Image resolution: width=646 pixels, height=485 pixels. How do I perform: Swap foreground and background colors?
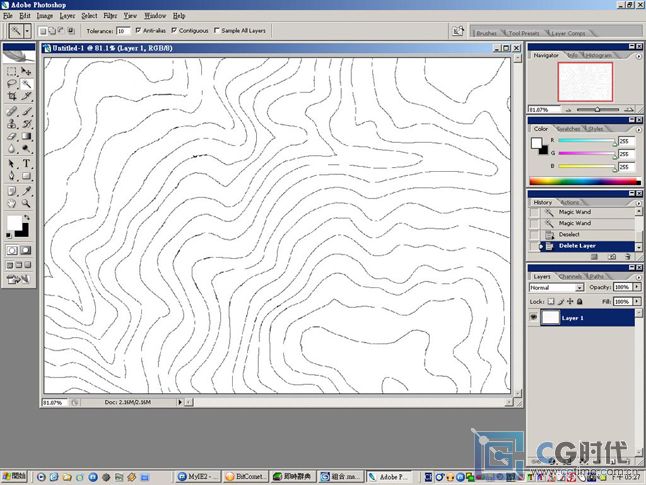(x=27, y=217)
